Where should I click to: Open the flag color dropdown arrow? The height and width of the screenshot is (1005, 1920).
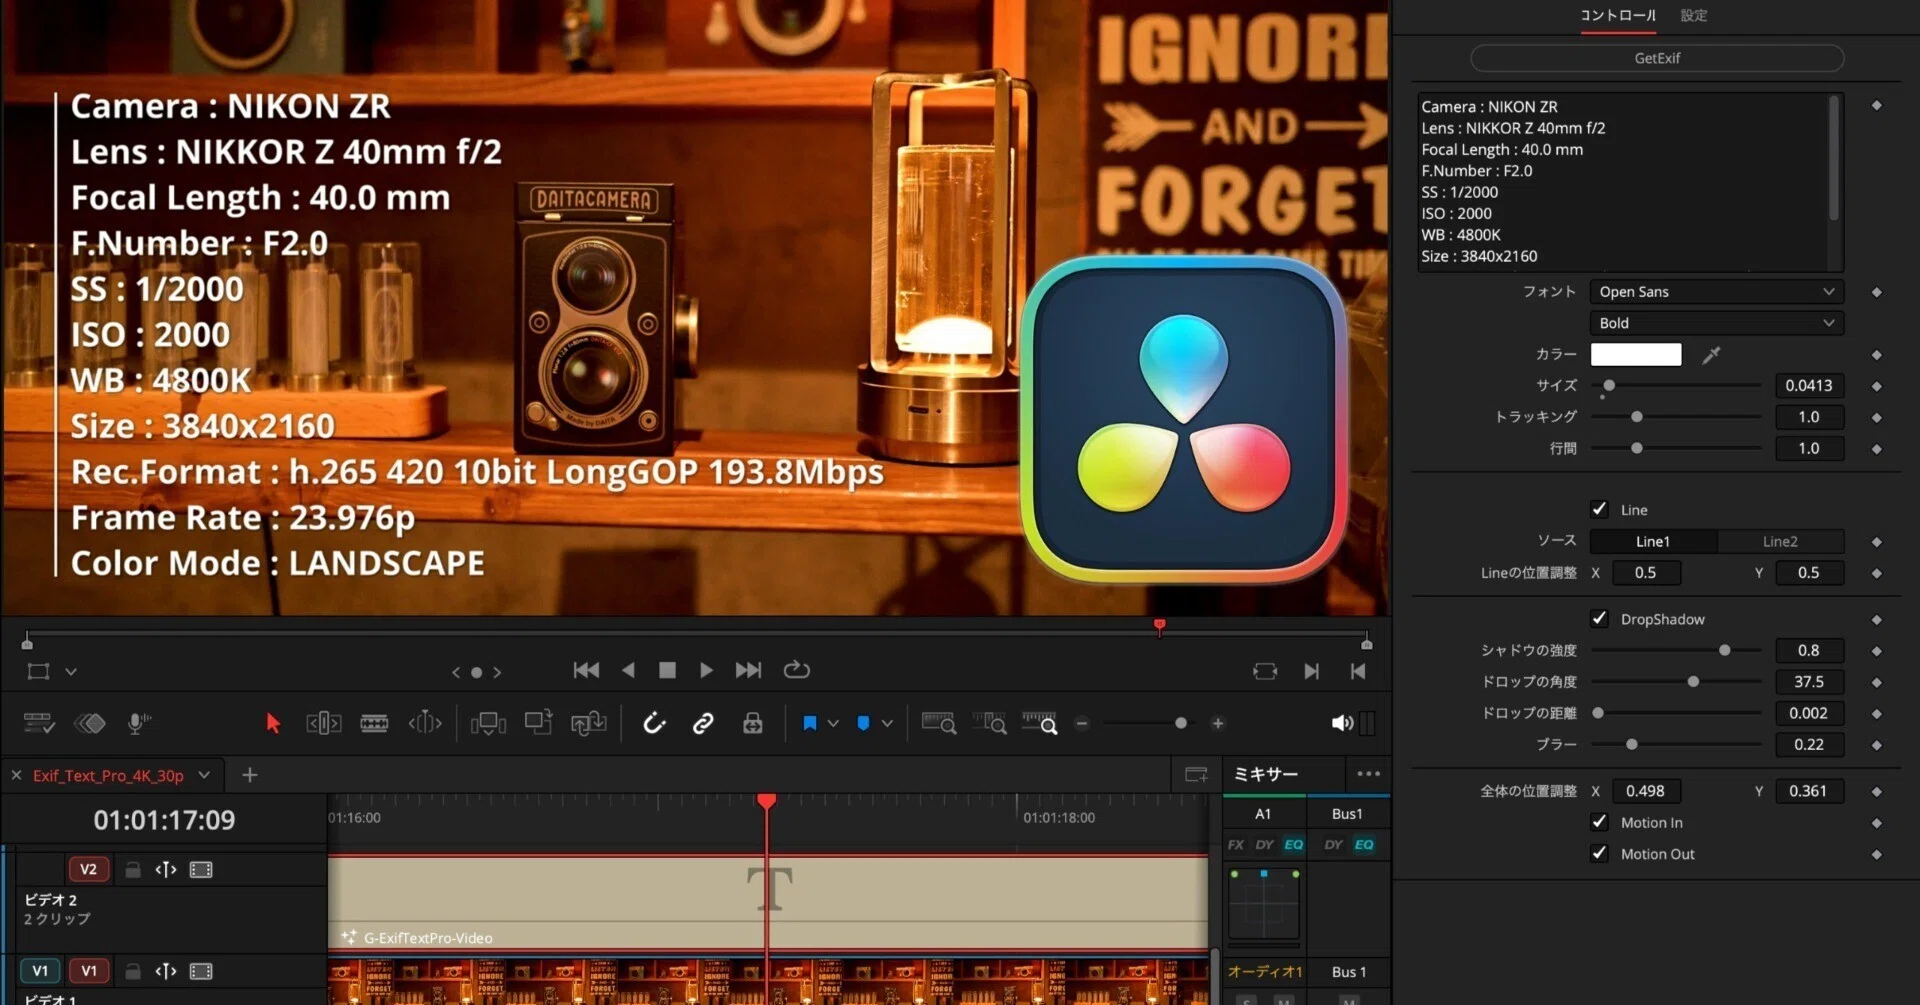(x=833, y=723)
